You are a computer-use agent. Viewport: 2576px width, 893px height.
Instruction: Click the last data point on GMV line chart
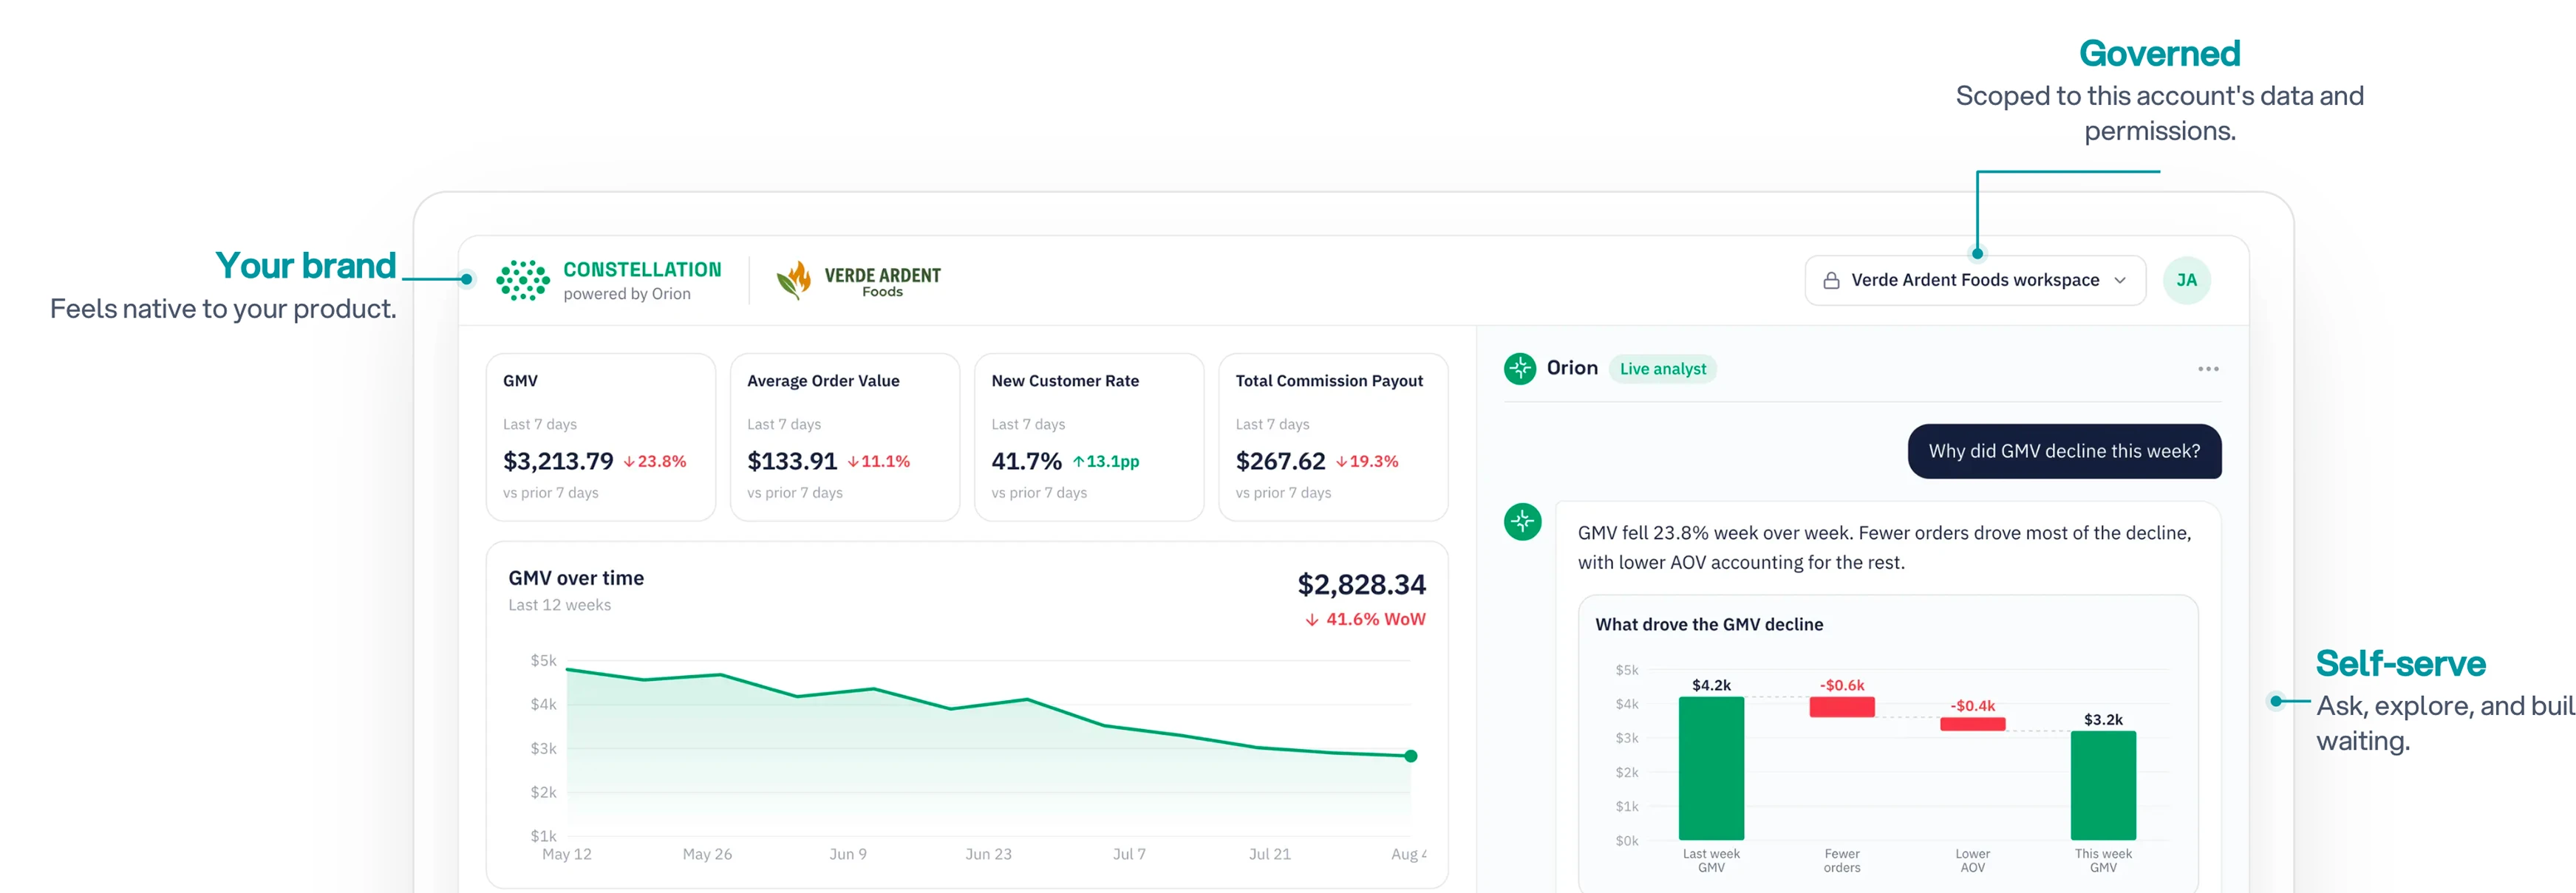click(1410, 756)
